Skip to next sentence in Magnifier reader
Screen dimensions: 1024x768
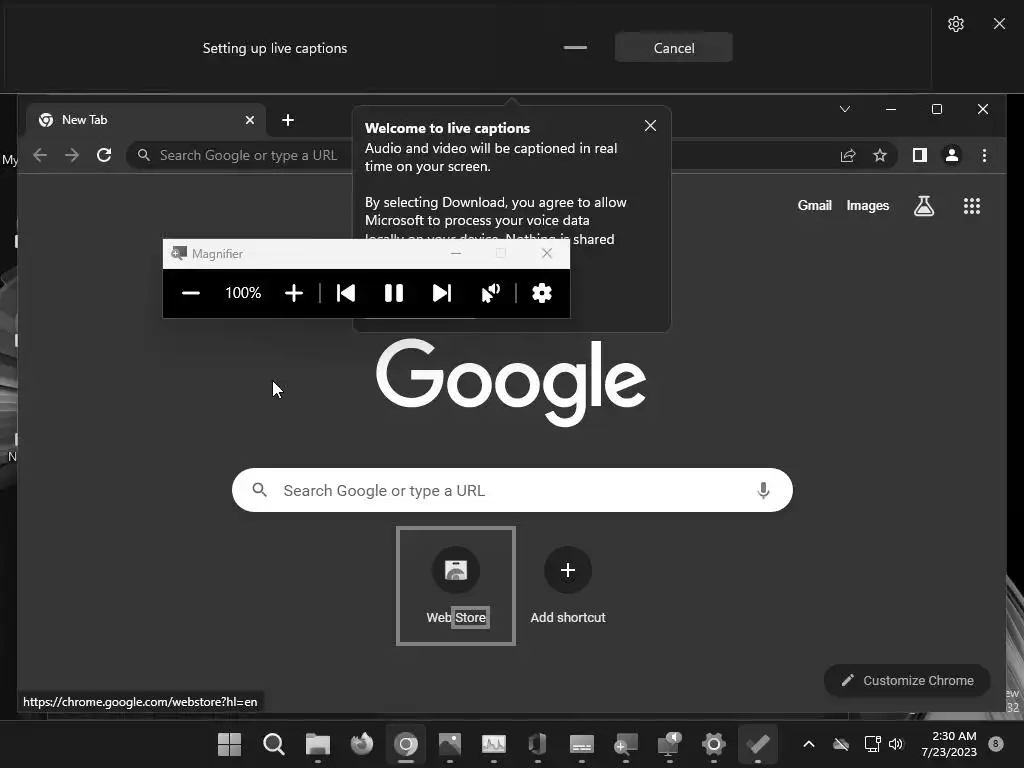click(442, 293)
